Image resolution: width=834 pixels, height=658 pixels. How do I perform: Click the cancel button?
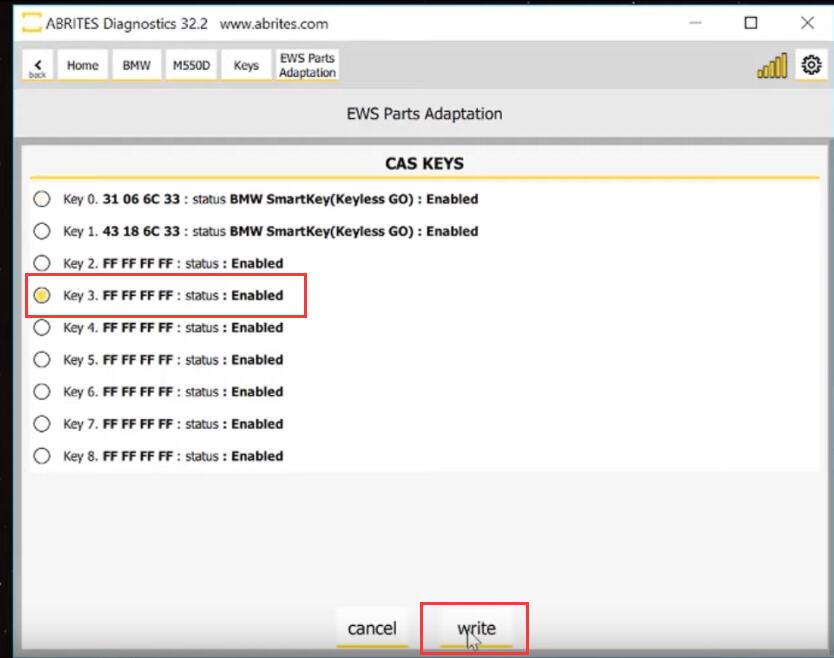[x=372, y=629]
